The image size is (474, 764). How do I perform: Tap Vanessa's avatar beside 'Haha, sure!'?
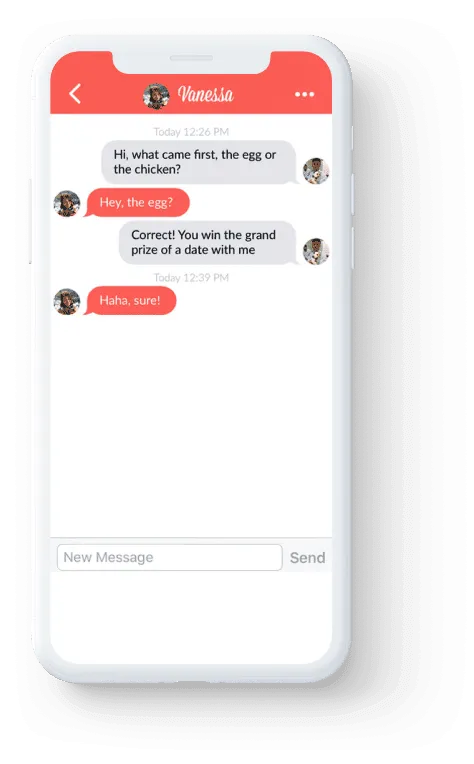[67, 302]
